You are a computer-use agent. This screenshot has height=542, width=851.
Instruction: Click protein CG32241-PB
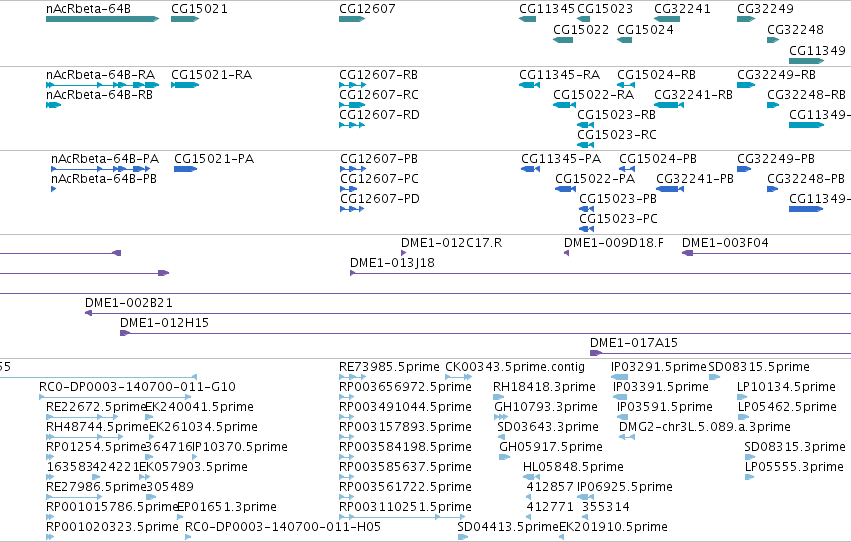[695, 179]
